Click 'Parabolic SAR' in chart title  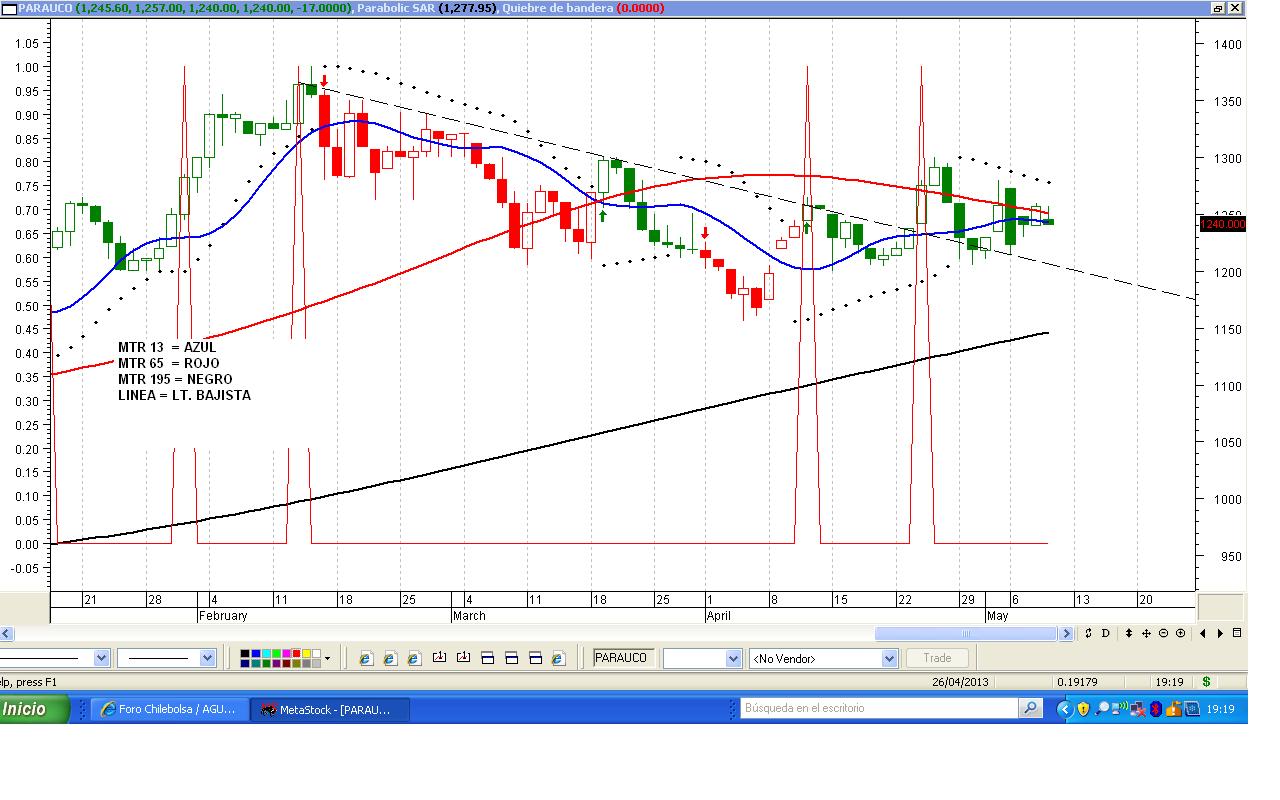[396, 8]
